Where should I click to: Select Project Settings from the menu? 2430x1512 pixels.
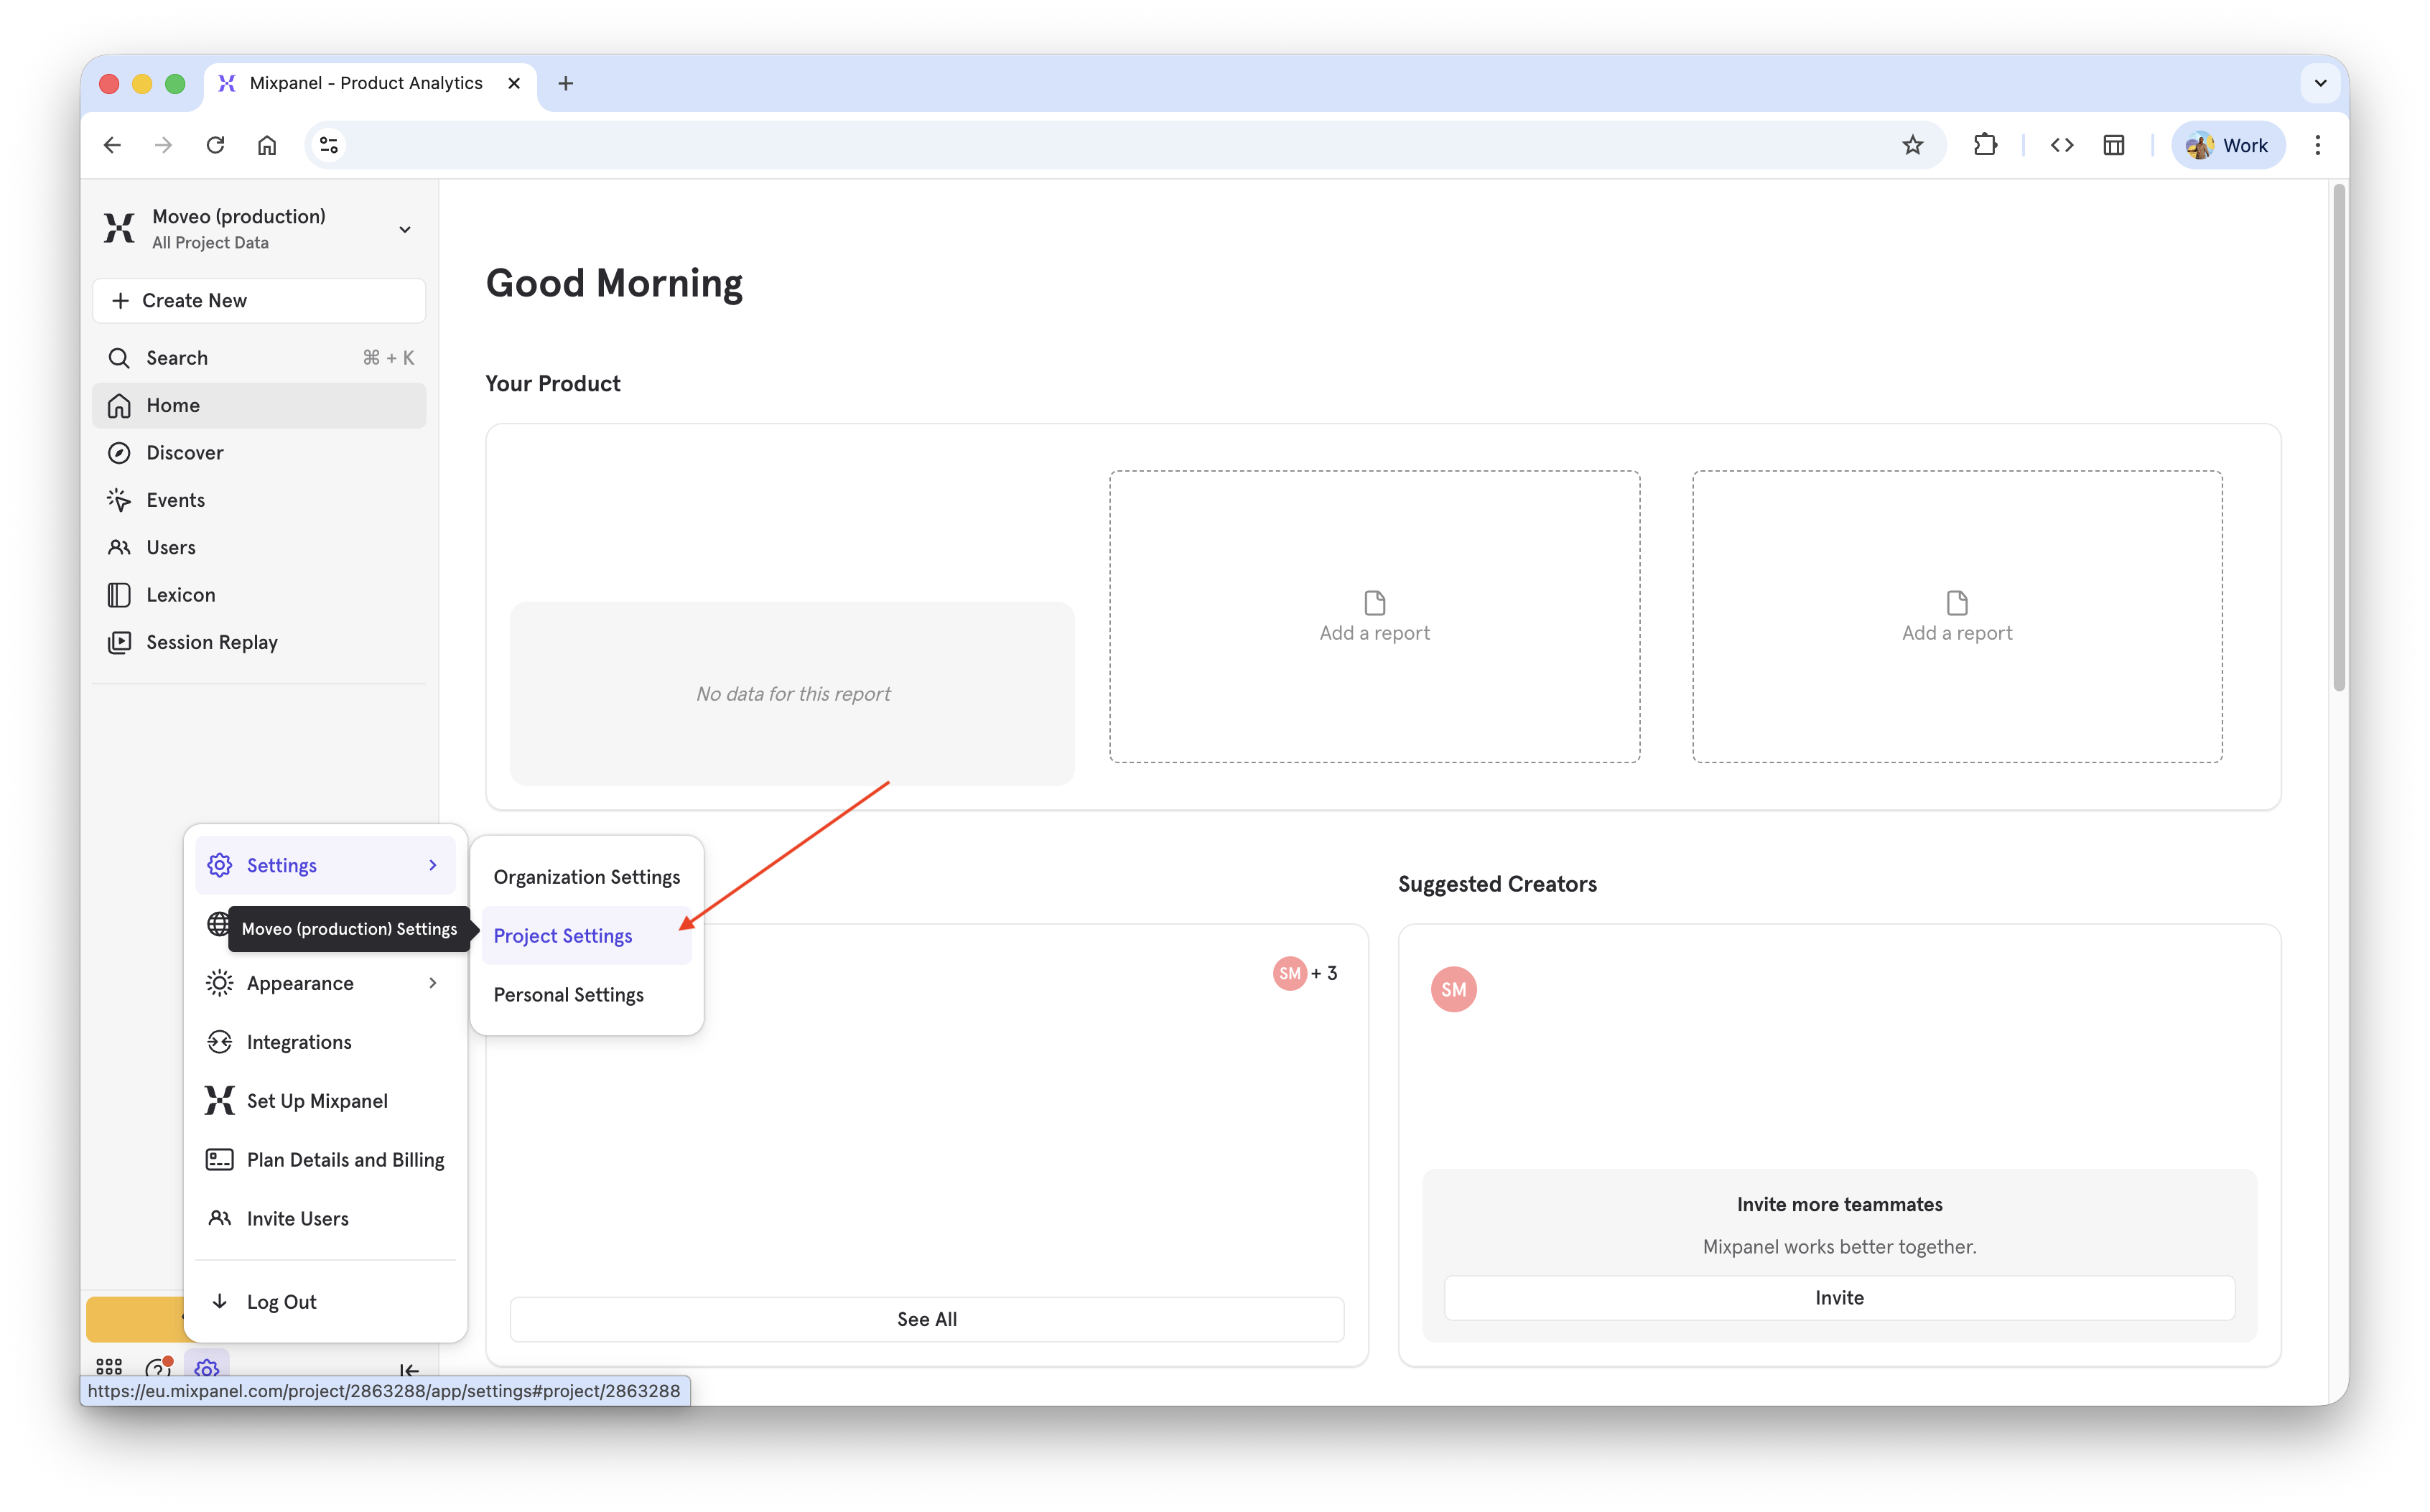(563, 935)
